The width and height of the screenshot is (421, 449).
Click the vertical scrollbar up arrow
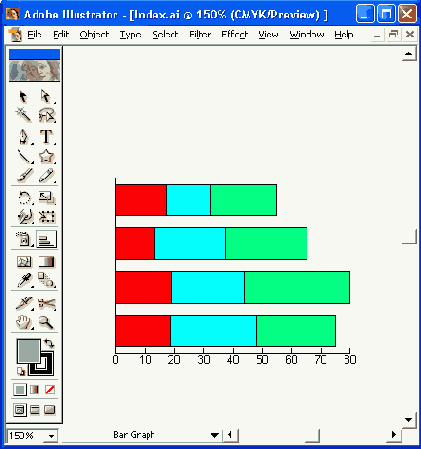click(x=409, y=54)
